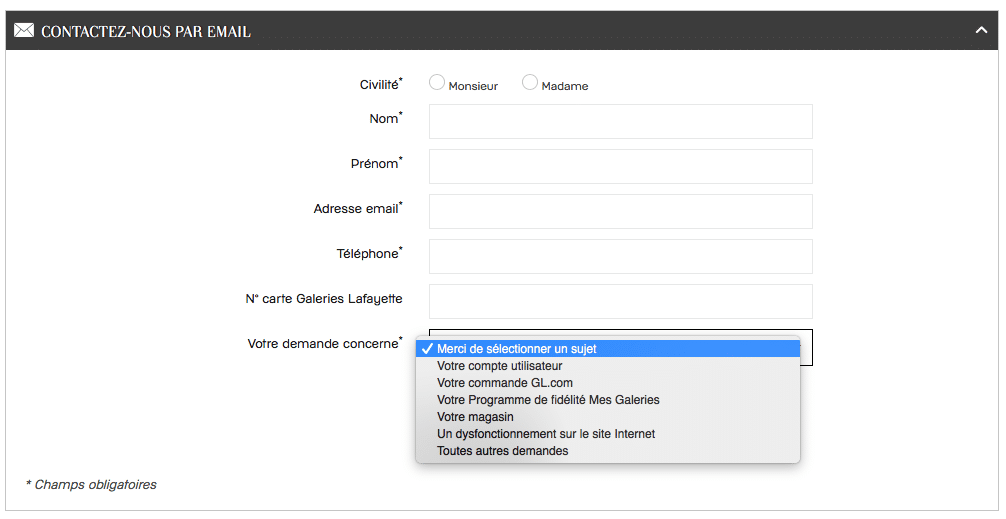Select the Monsieur radio button

point(437,83)
